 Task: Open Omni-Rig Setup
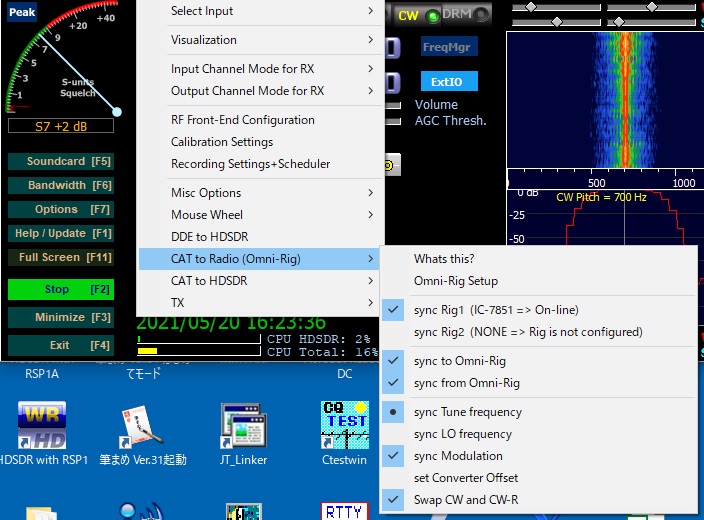(539, 281)
